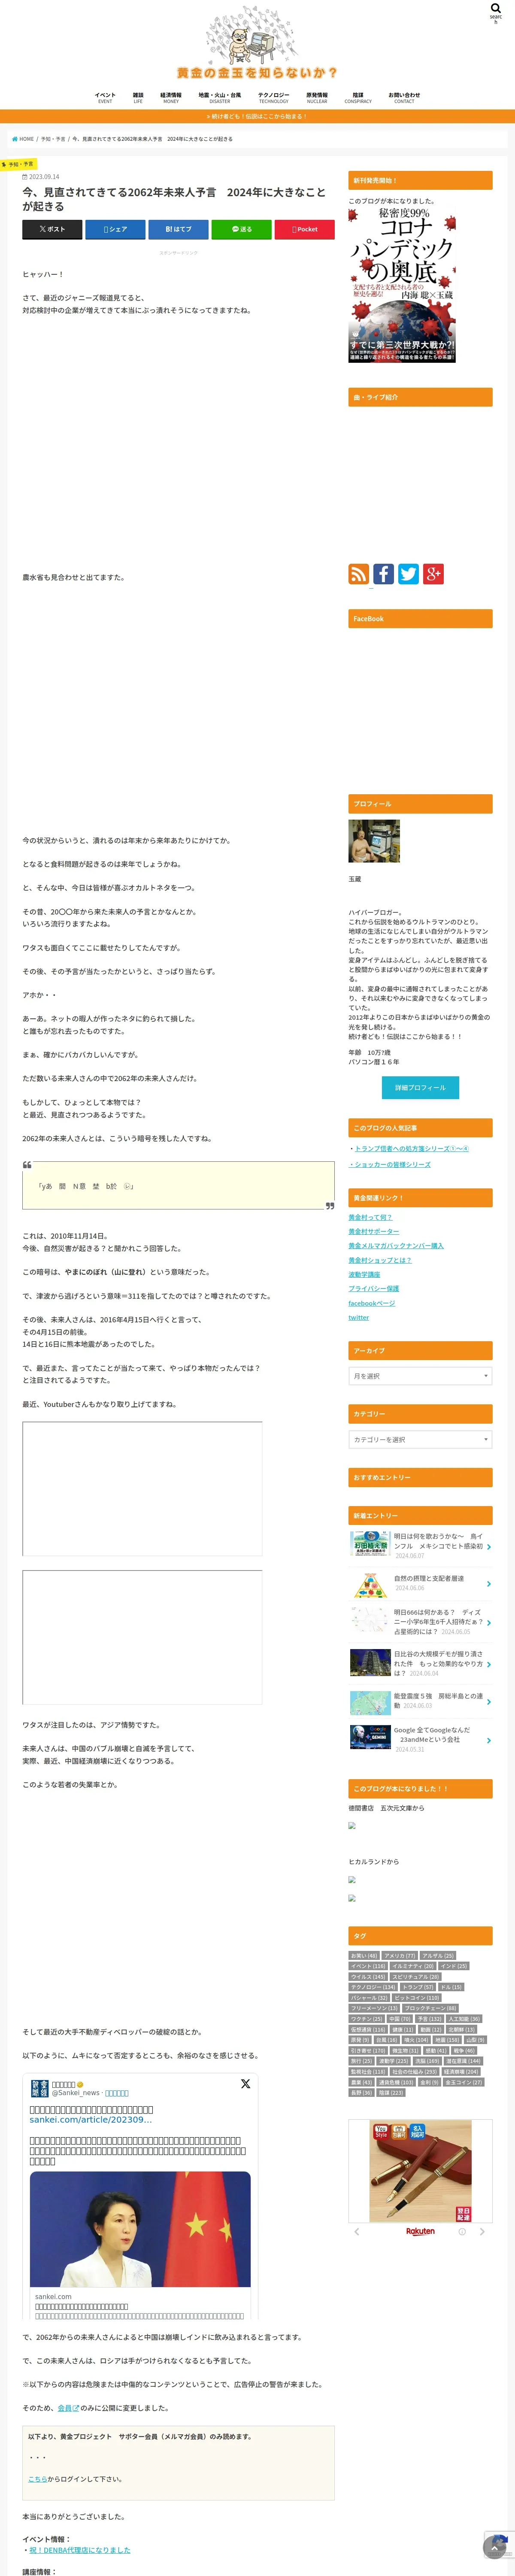Open the profile photo of 玉蔵
Screen dimensions: 515x2576
pos(374,841)
